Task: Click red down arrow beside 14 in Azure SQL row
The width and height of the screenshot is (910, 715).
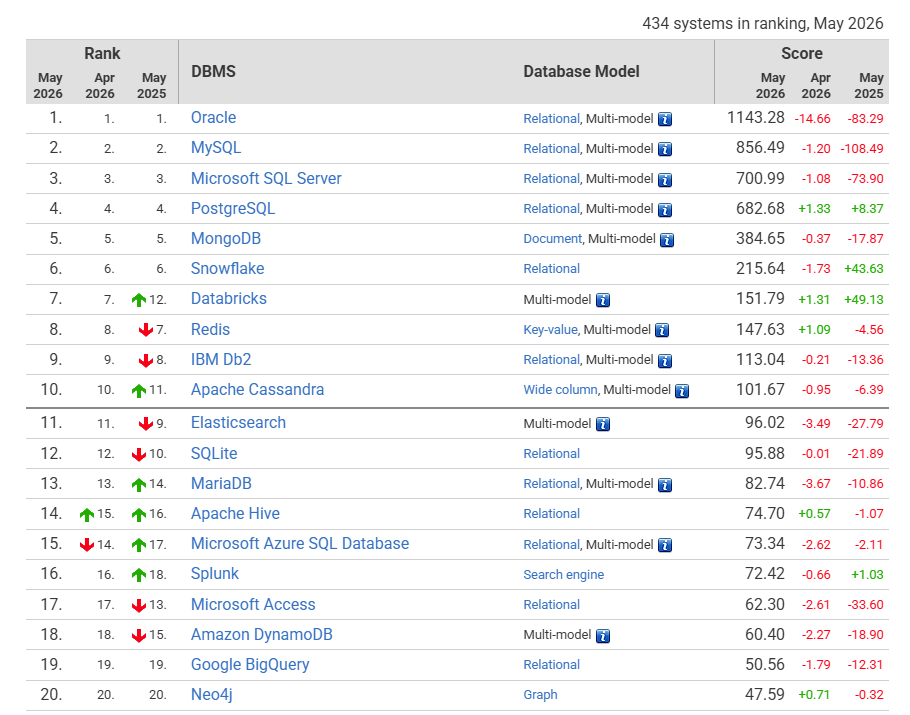Action: tap(86, 545)
